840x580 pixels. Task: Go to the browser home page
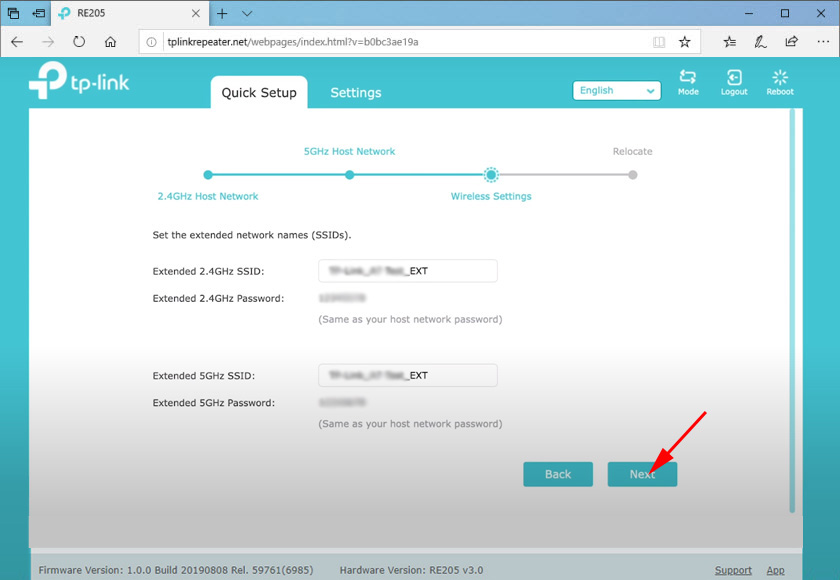point(110,42)
